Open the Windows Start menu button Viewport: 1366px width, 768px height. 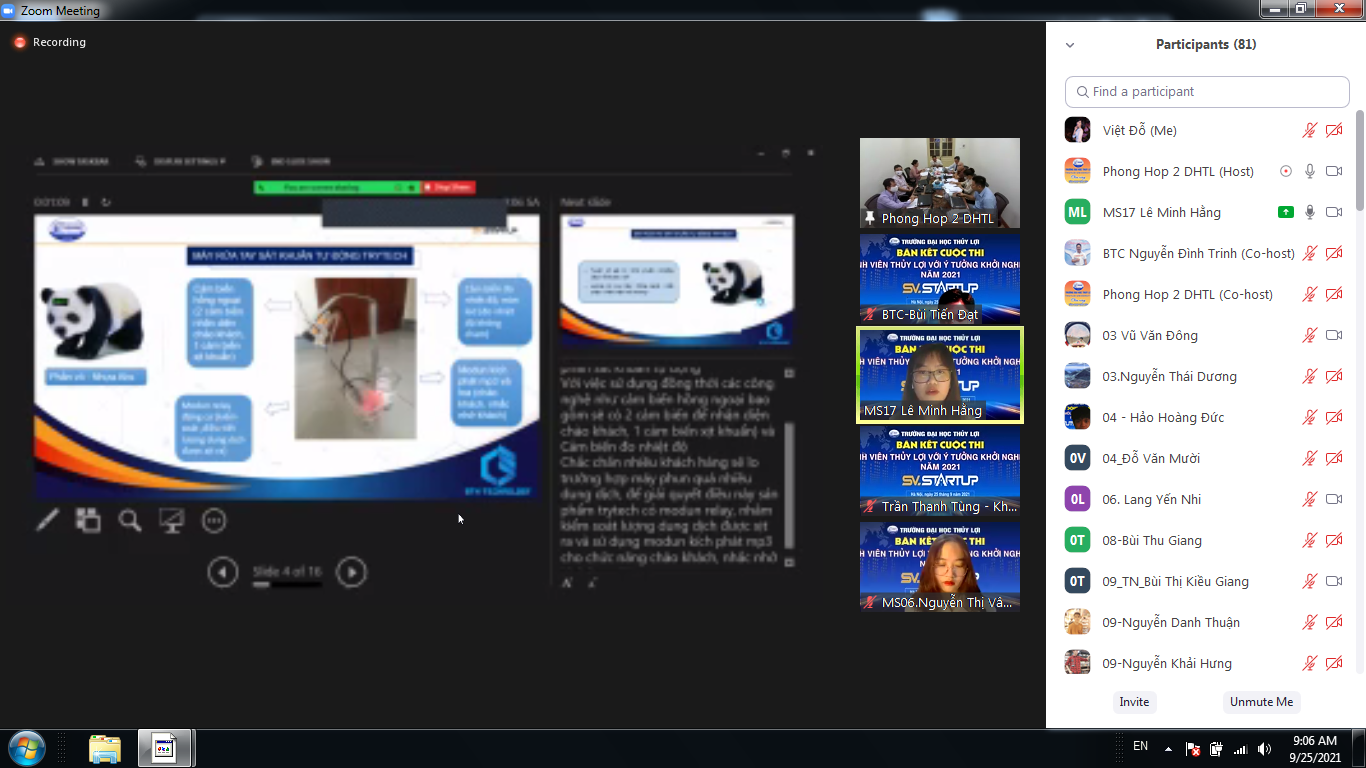point(26,748)
